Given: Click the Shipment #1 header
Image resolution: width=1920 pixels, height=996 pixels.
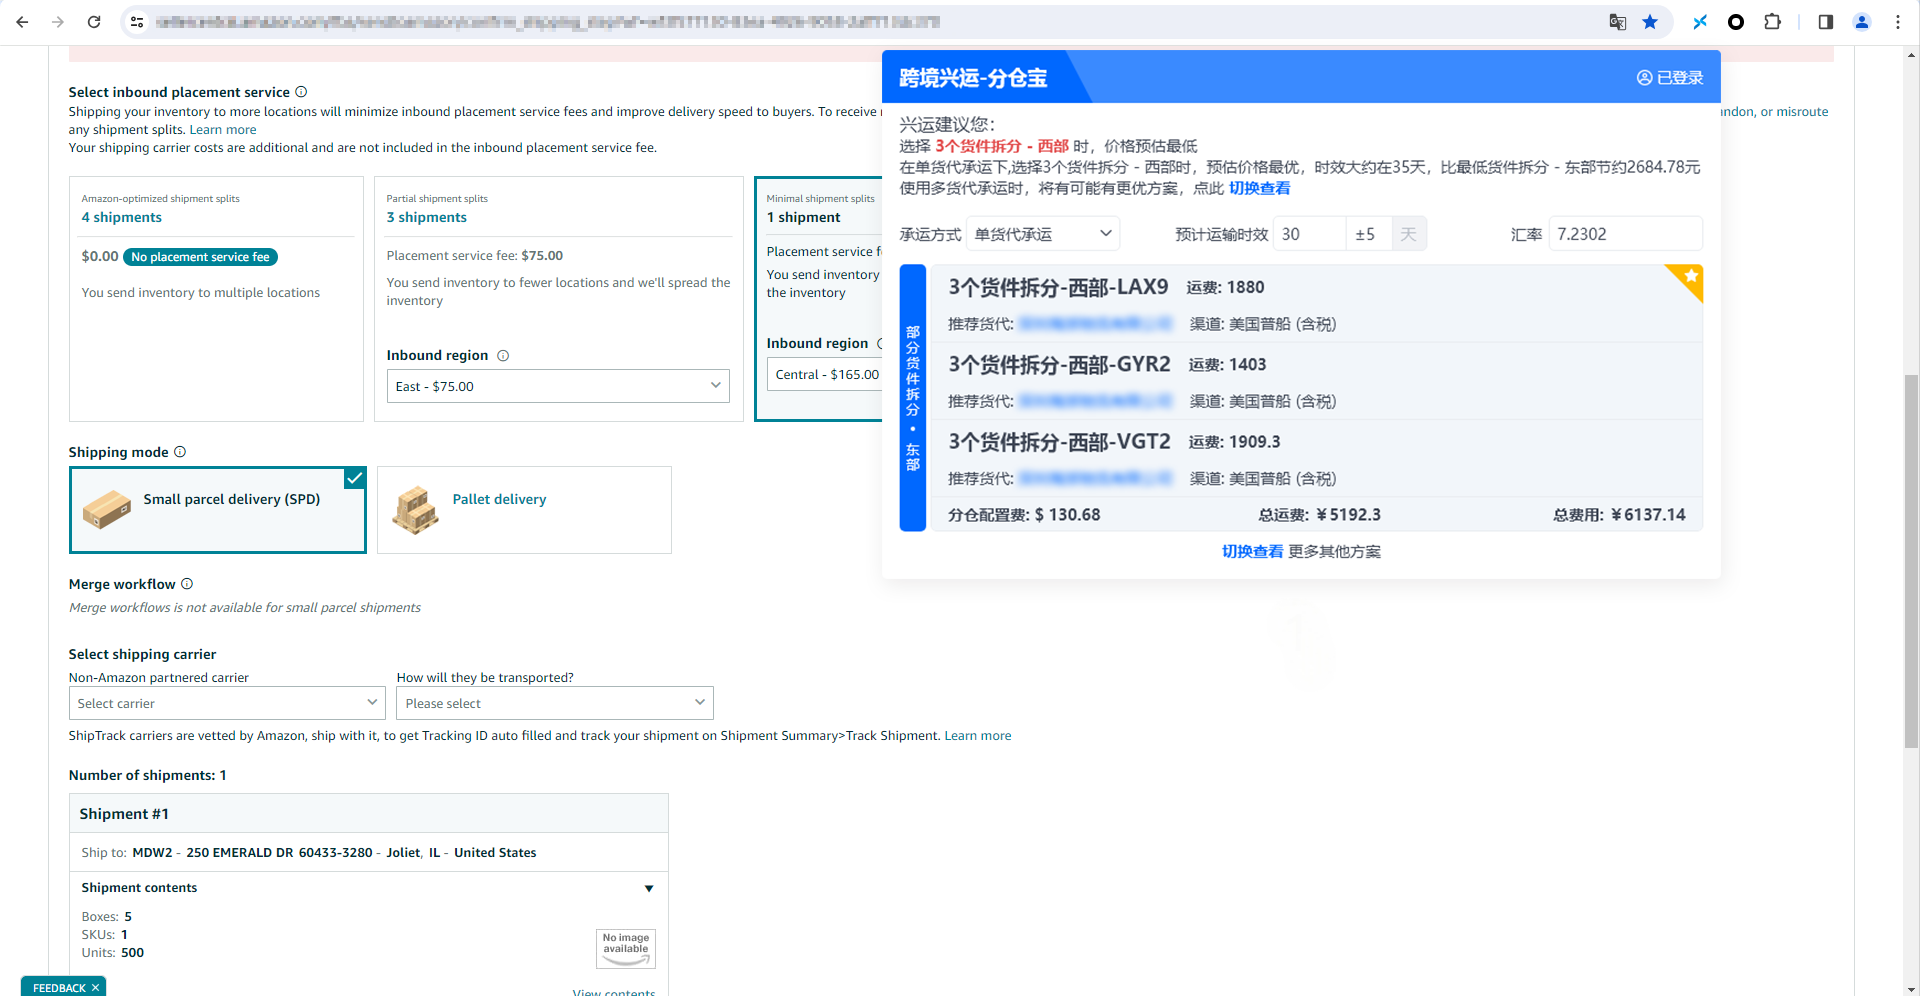Looking at the screenshot, I should (x=368, y=814).
